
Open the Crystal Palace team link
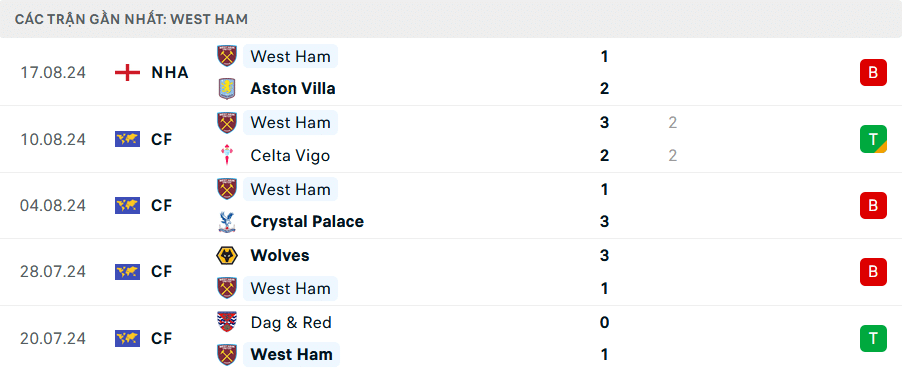pyautogui.click(x=307, y=222)
